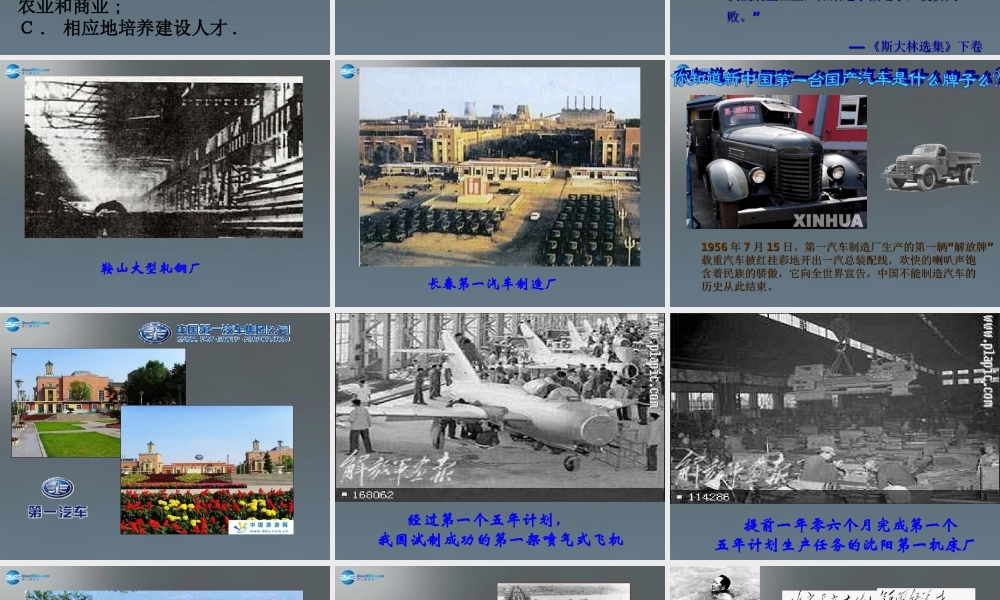The width and height of the screenshot is (1000, 600).
Task: Click the title asking about first domestic car
Action: 836,78
